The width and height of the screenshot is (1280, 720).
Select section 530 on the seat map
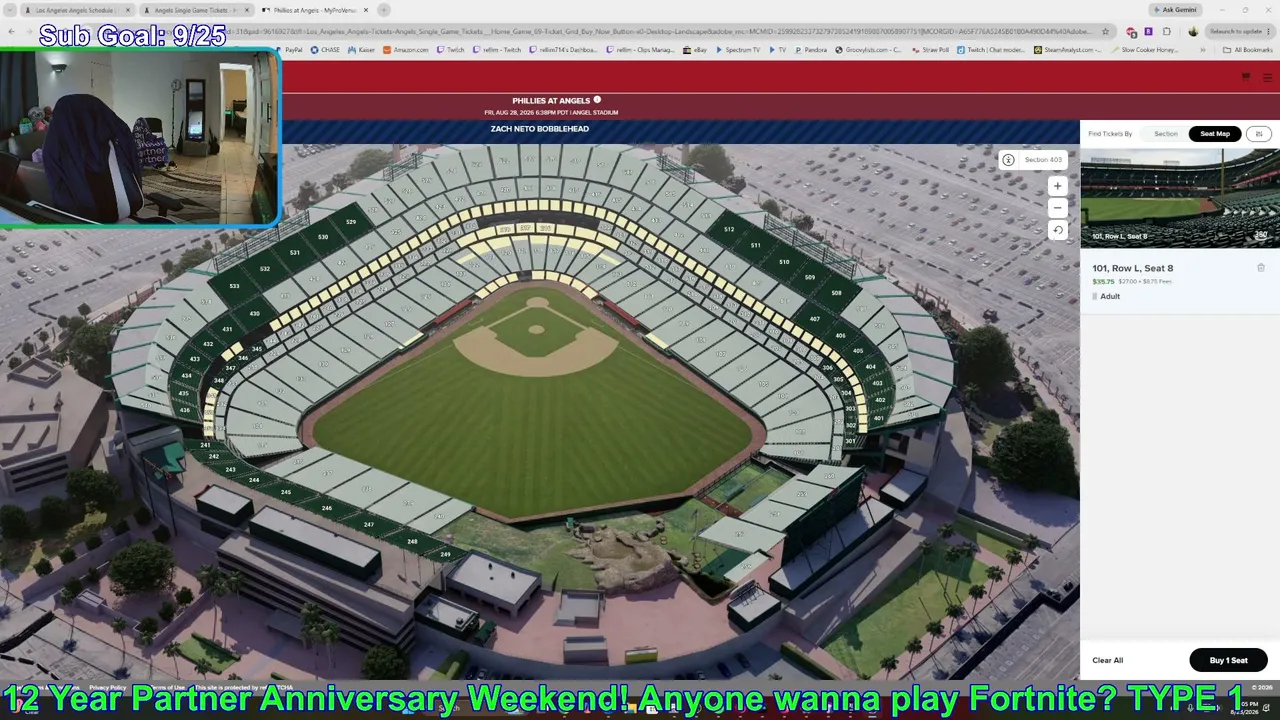click(323, 237)
